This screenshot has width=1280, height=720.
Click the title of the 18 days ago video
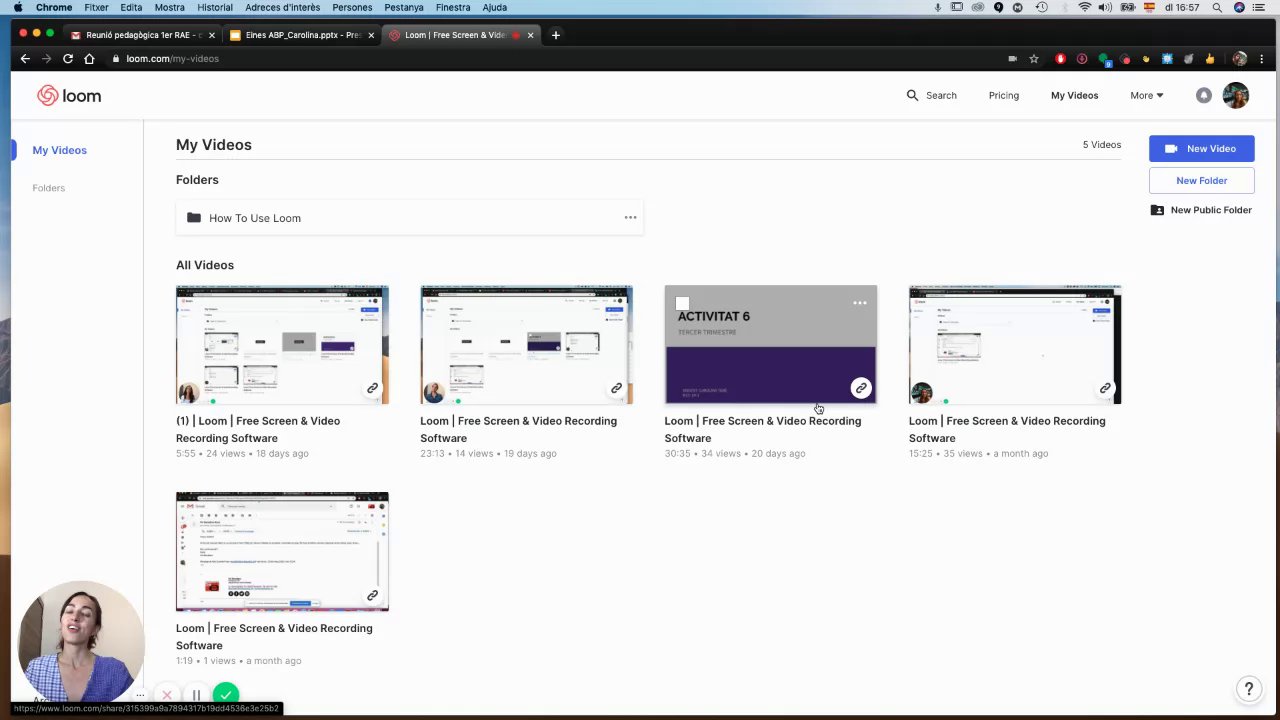pos(258,429)
